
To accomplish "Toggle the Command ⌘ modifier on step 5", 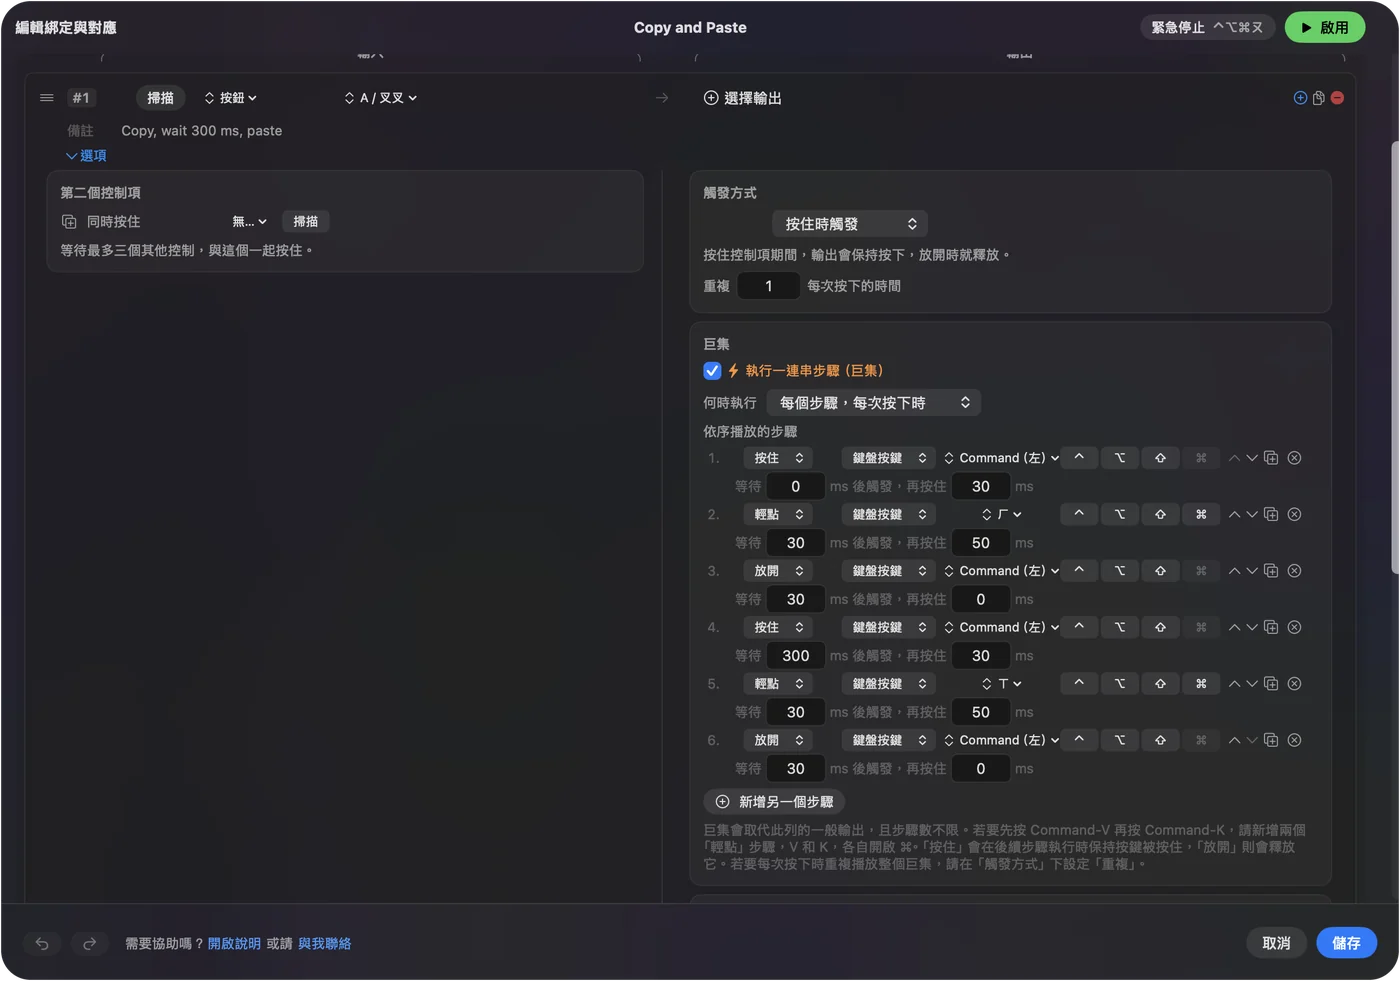I will click(x=1201, y=684).
